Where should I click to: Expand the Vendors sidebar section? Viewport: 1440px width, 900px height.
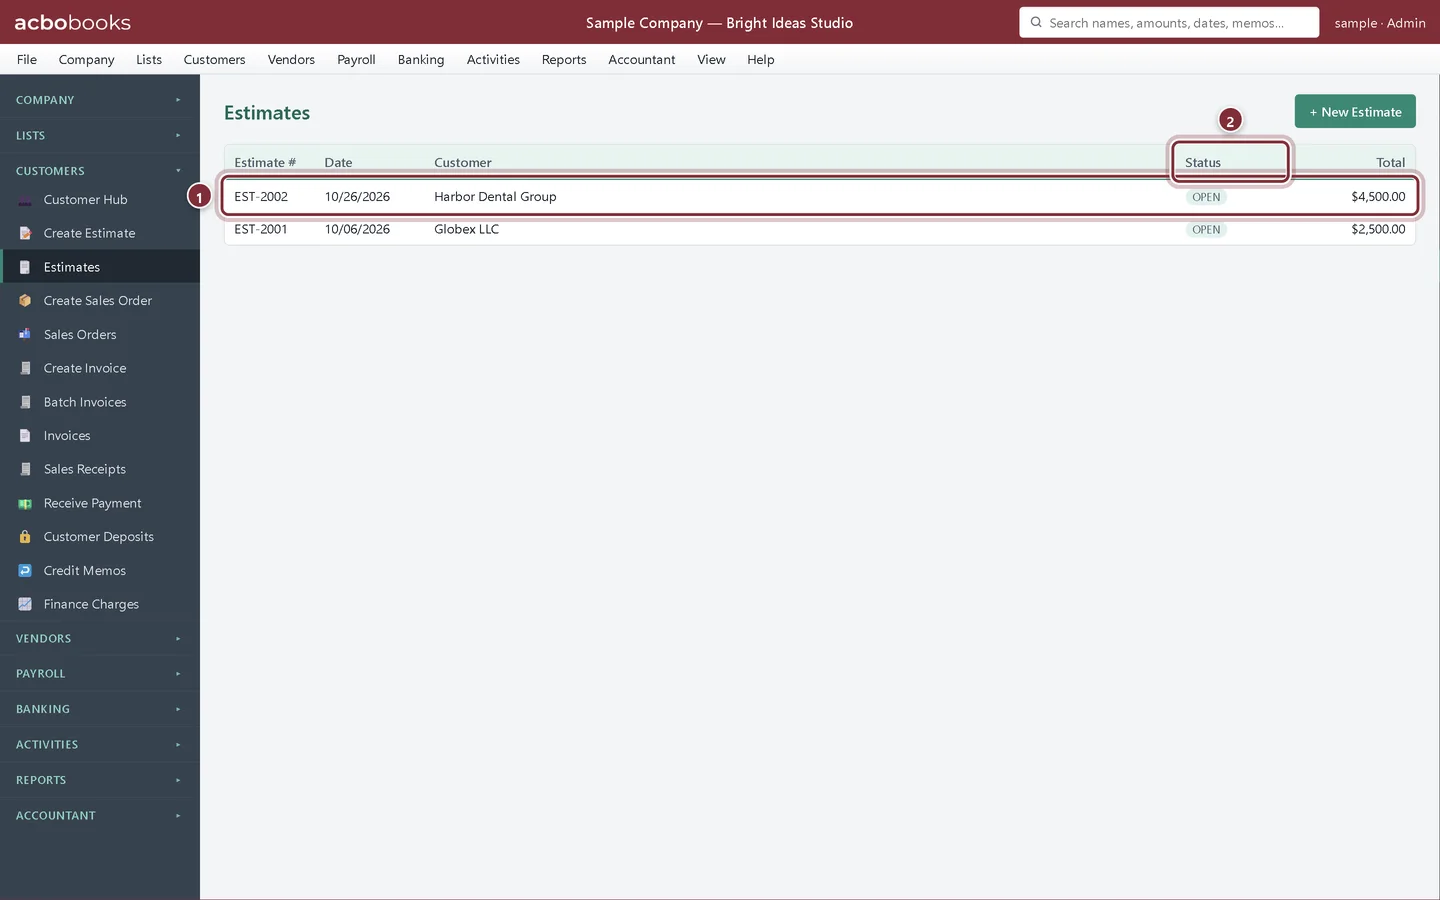[x=100, y=638]
